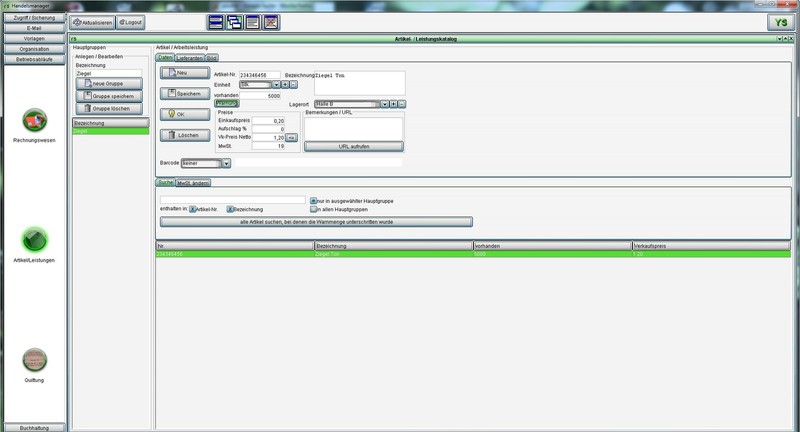Switch to the MwSt. ändern tab
The image size is (800, 432).
[x=193, y=183]
